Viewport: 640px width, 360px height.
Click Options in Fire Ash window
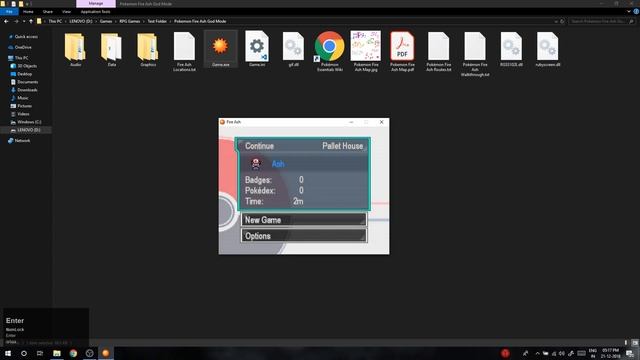[x=304, y=236]
